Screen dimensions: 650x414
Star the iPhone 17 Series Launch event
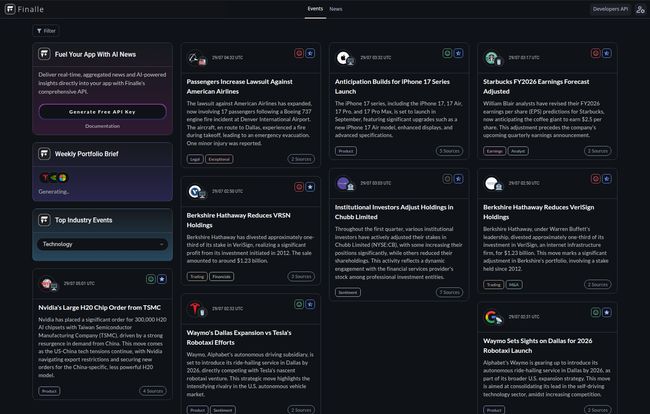[x=458, y=53]
